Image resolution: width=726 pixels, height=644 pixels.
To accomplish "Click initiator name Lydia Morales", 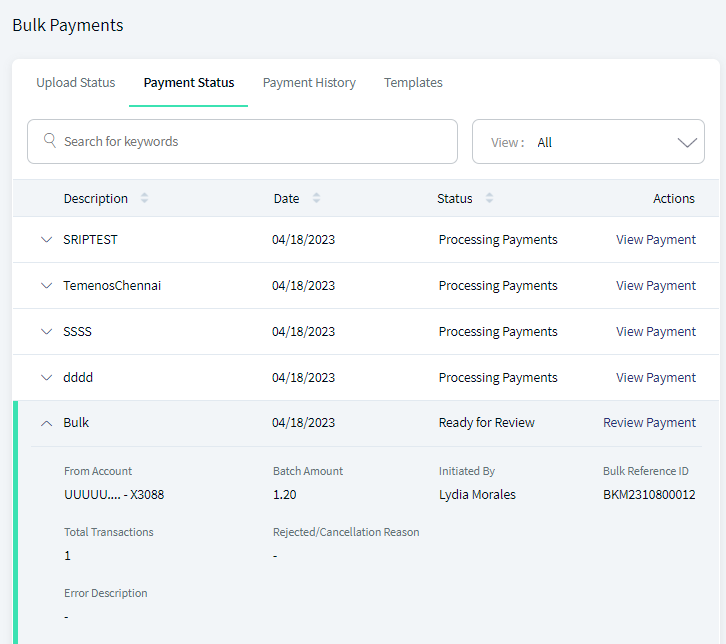I will [x=477, y=494].
